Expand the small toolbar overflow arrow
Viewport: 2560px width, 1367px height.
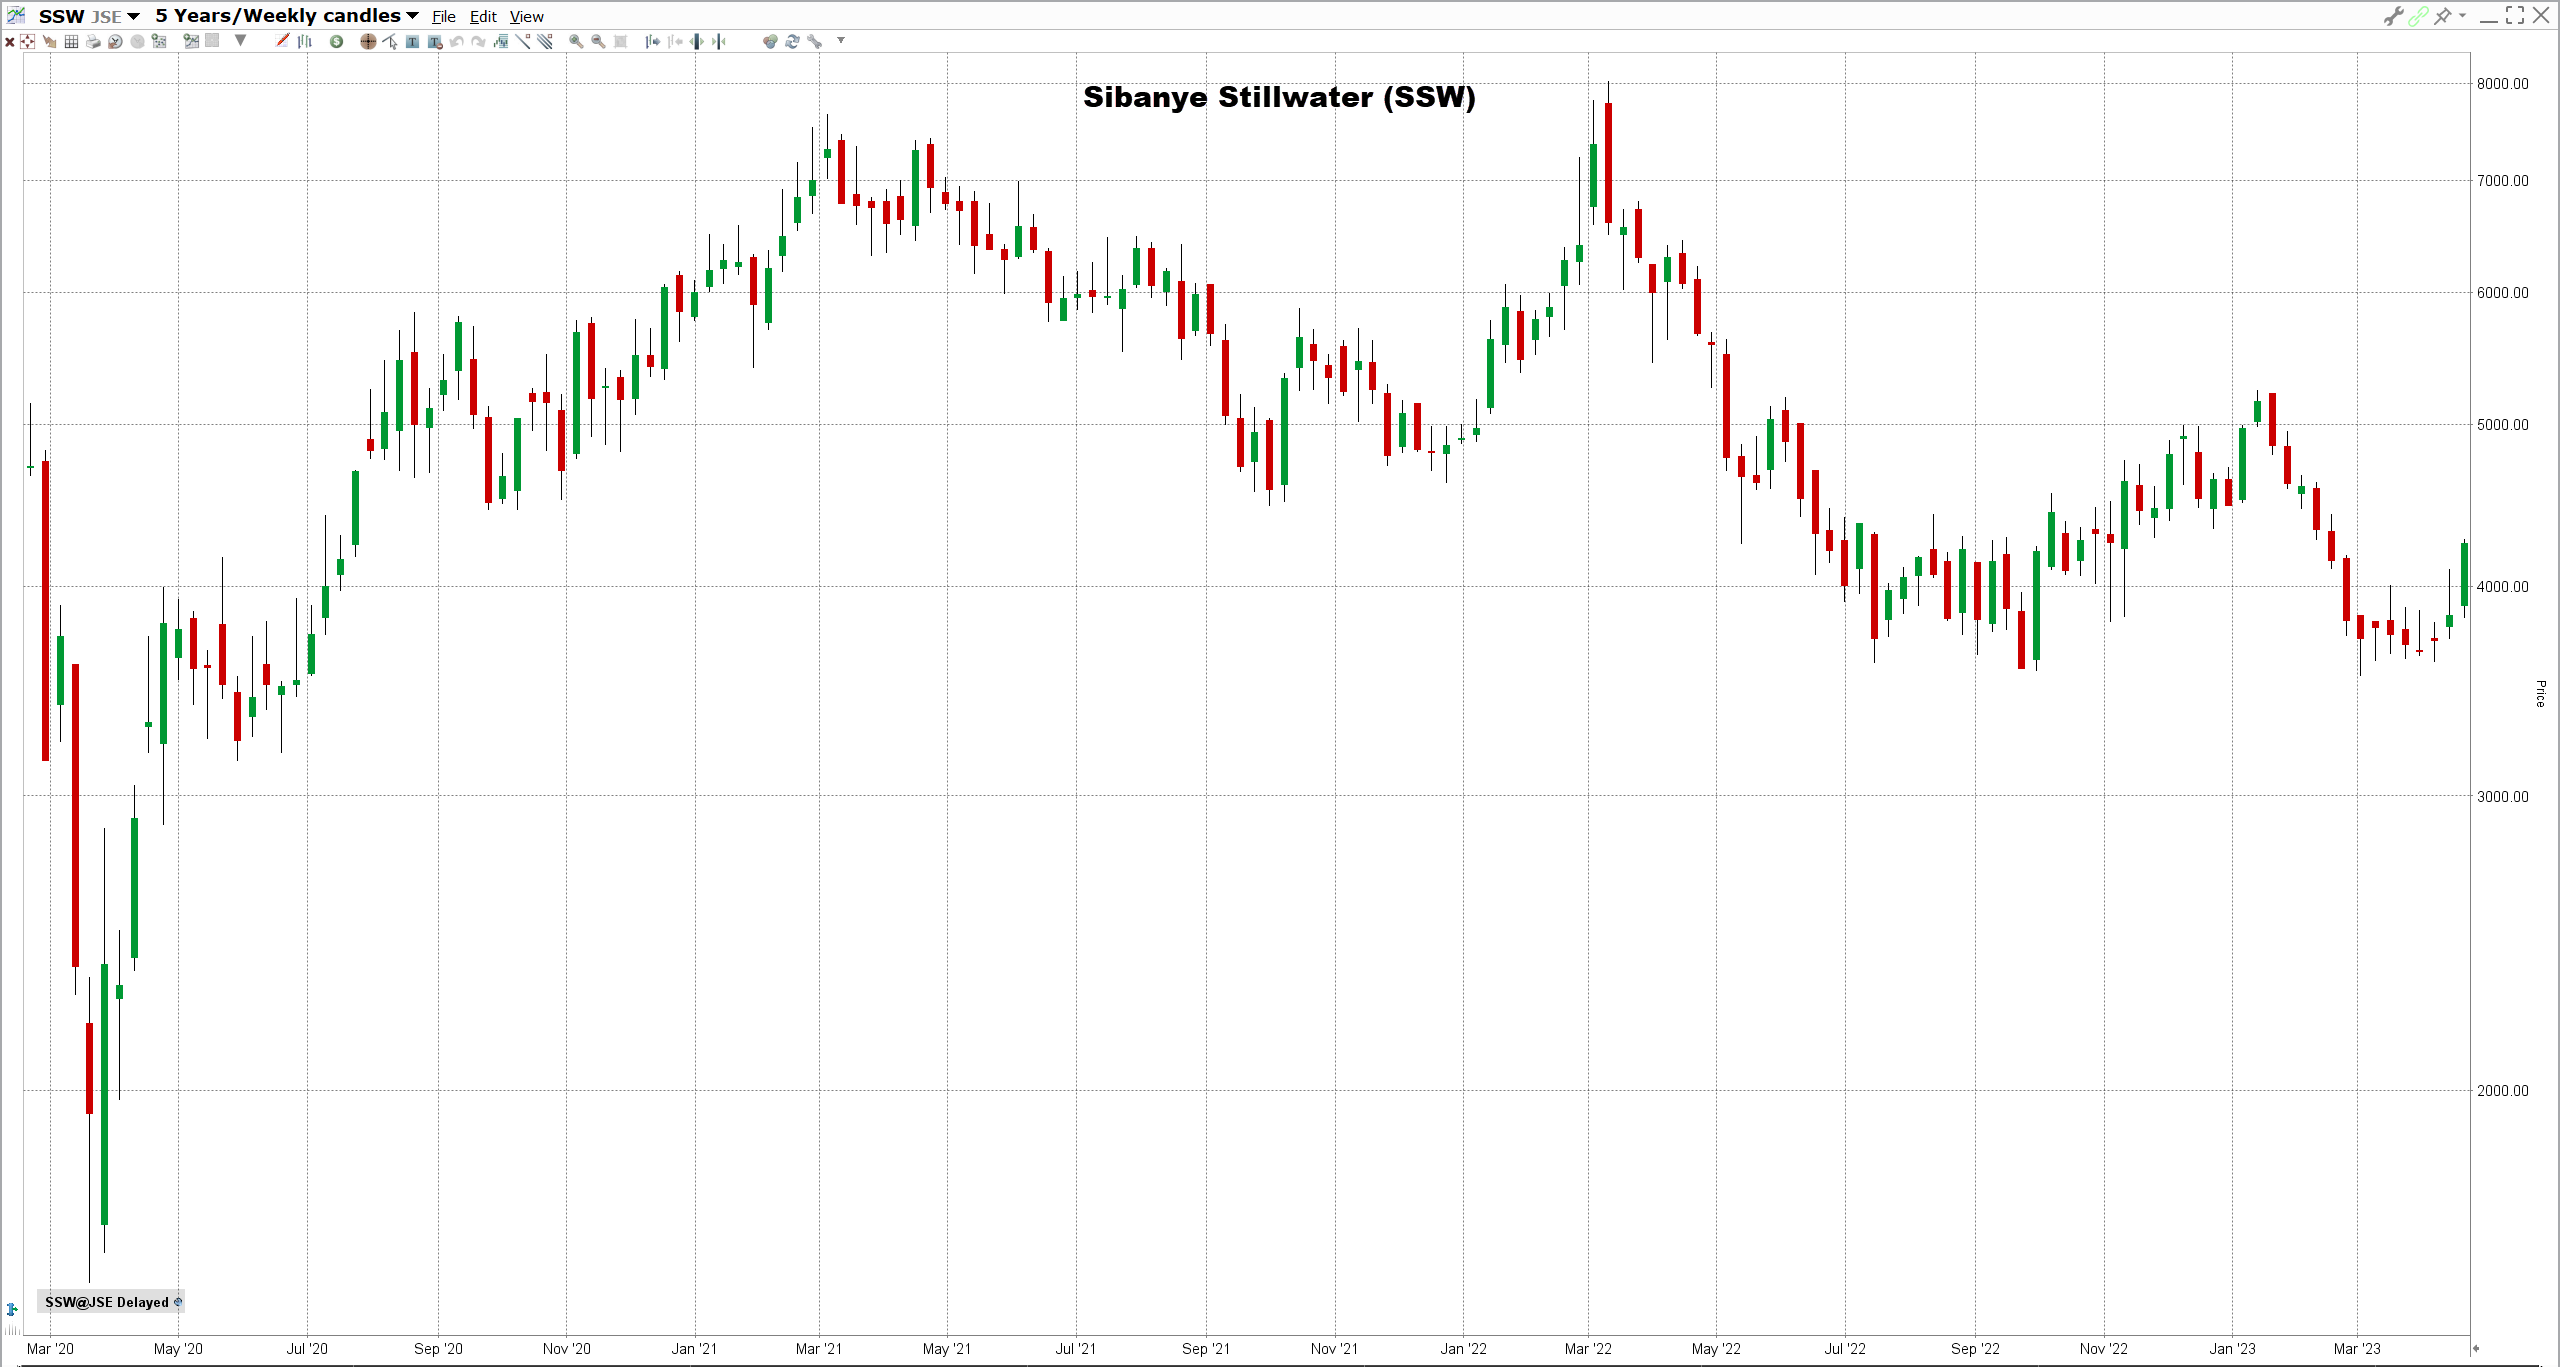(x=841, y=40)
